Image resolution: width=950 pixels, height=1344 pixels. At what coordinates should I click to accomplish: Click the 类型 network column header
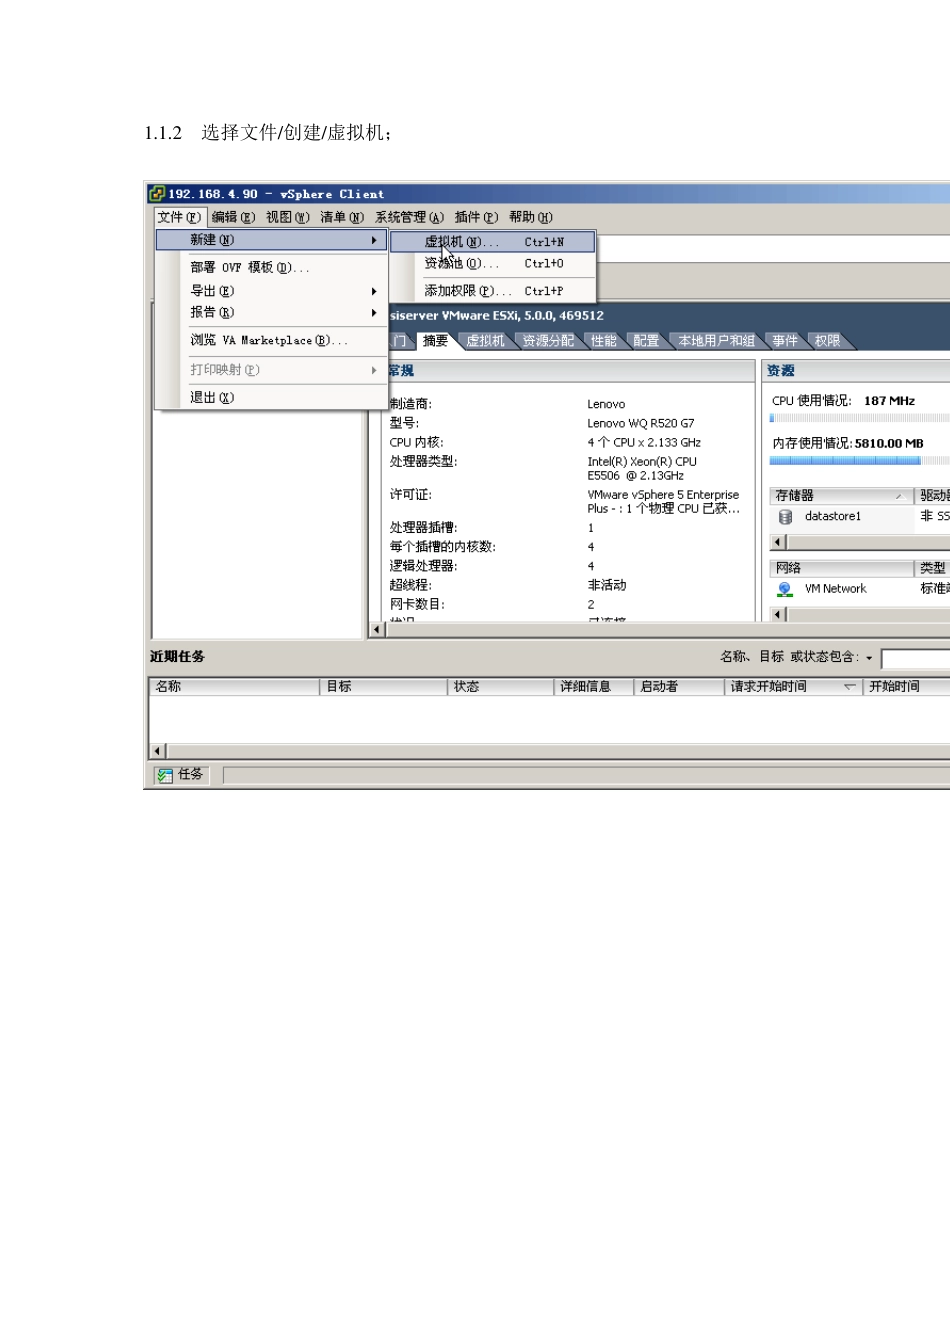coord(933,568)
